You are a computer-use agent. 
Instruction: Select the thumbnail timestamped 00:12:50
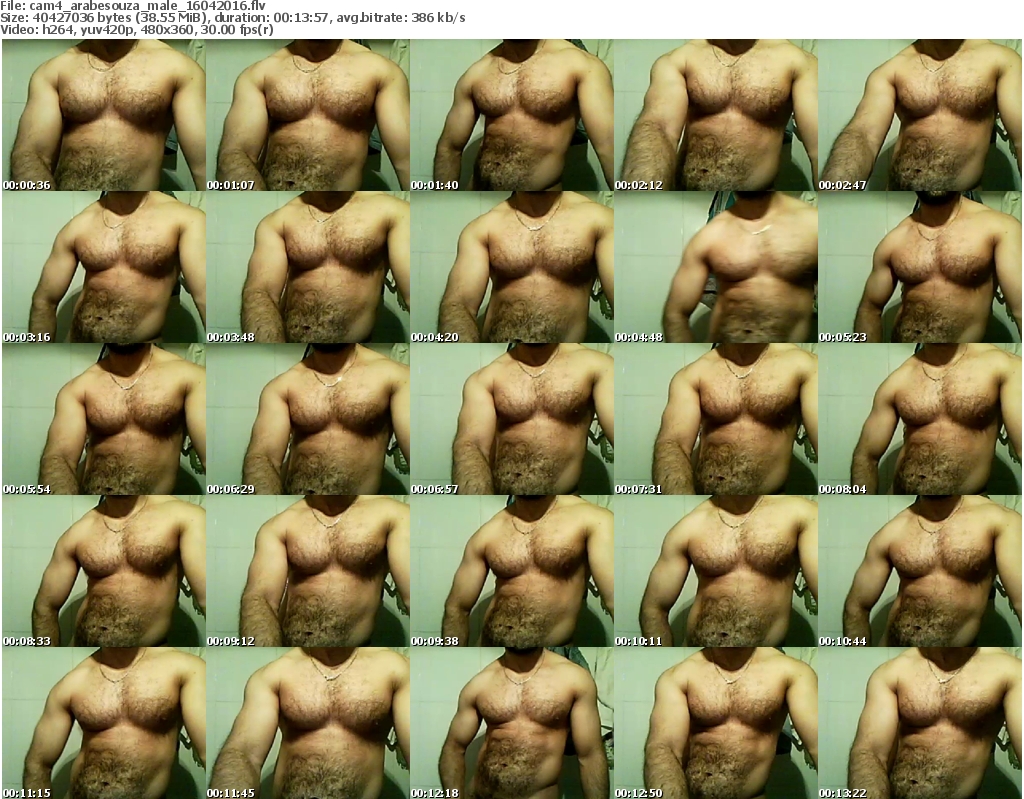(x=716, y=723)
